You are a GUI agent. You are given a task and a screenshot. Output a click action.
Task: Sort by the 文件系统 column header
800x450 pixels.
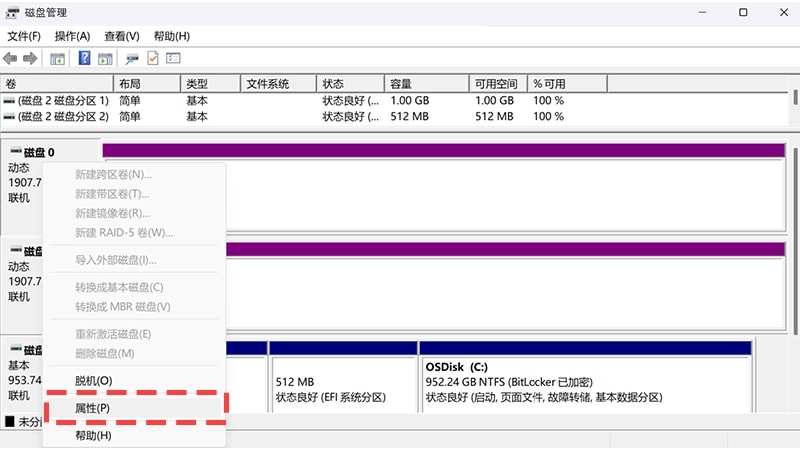[278, 84]
